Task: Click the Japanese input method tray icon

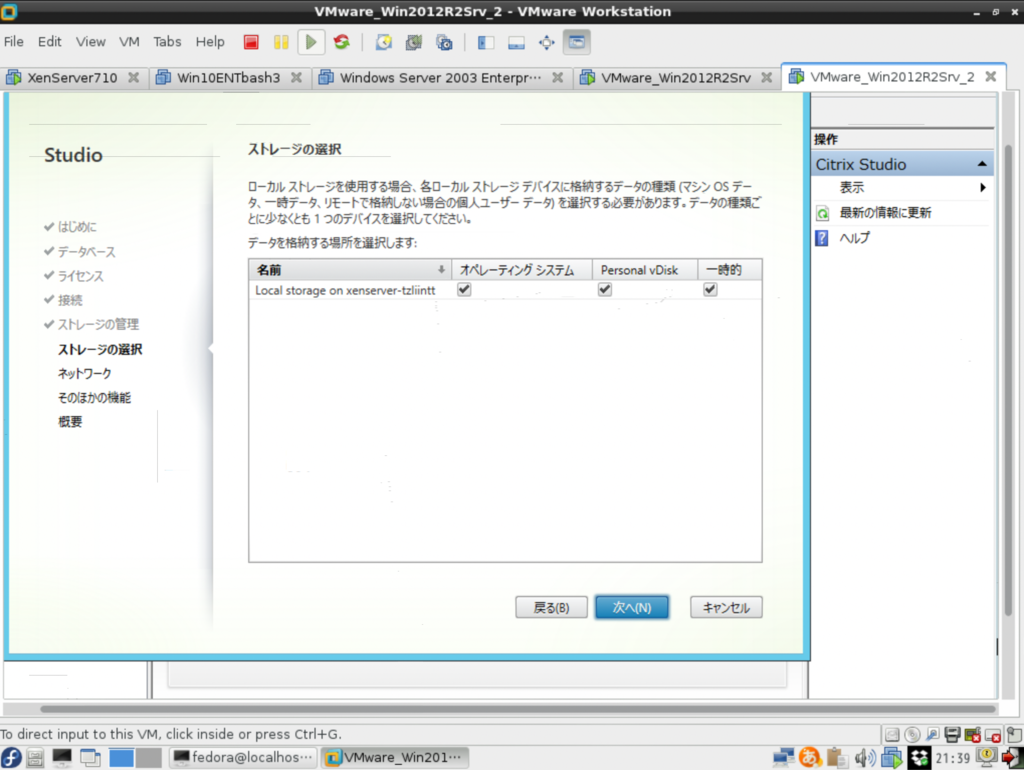Action: coord(810,758)
